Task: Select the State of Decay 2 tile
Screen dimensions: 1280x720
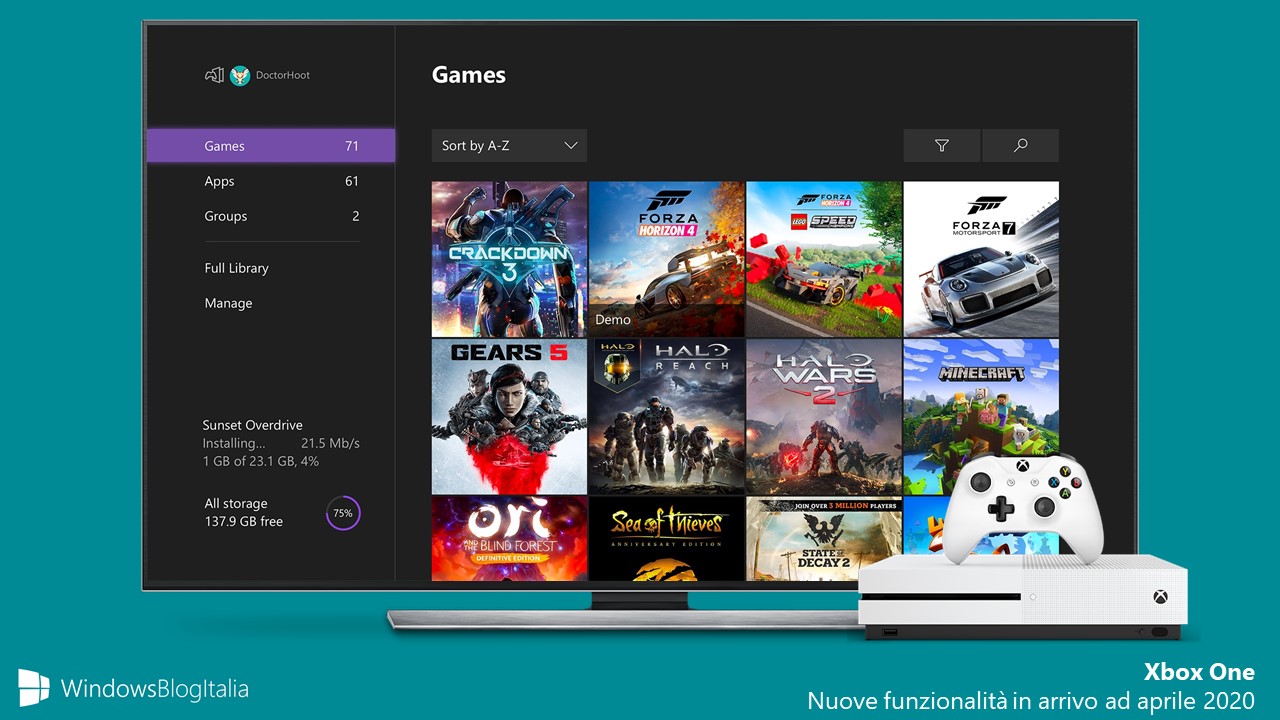Action: (824, 538)
